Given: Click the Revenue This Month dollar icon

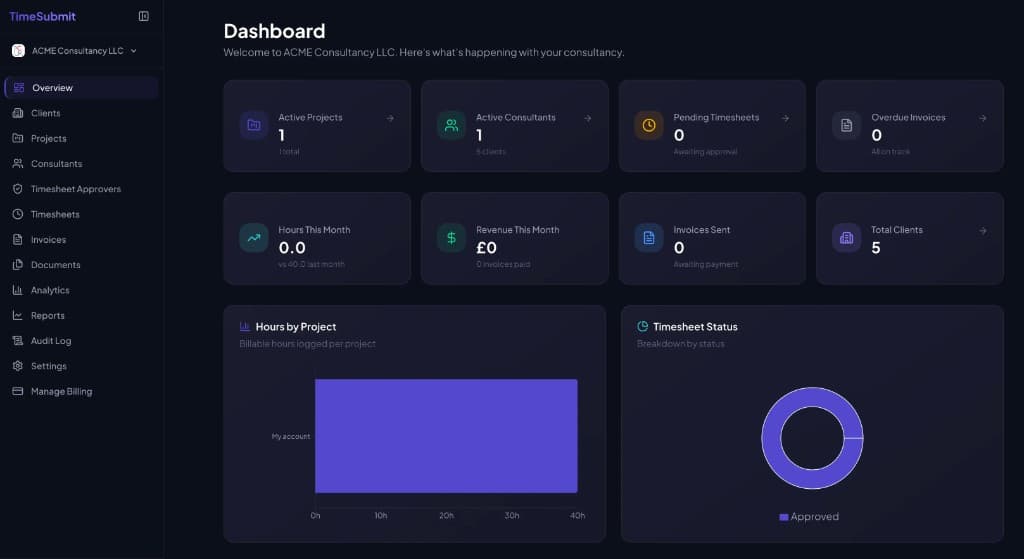Looking at the screenshot, I should coord(451,238).
